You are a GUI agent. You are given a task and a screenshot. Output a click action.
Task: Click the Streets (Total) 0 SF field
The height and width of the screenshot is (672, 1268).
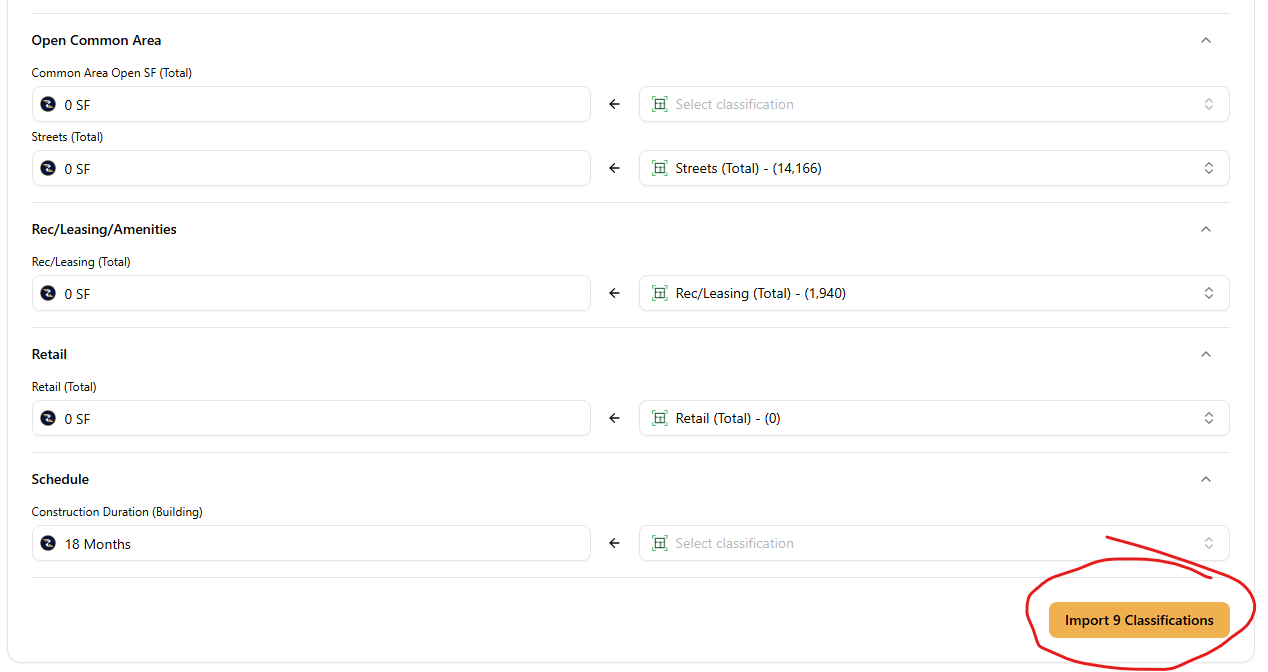point(310,169)
